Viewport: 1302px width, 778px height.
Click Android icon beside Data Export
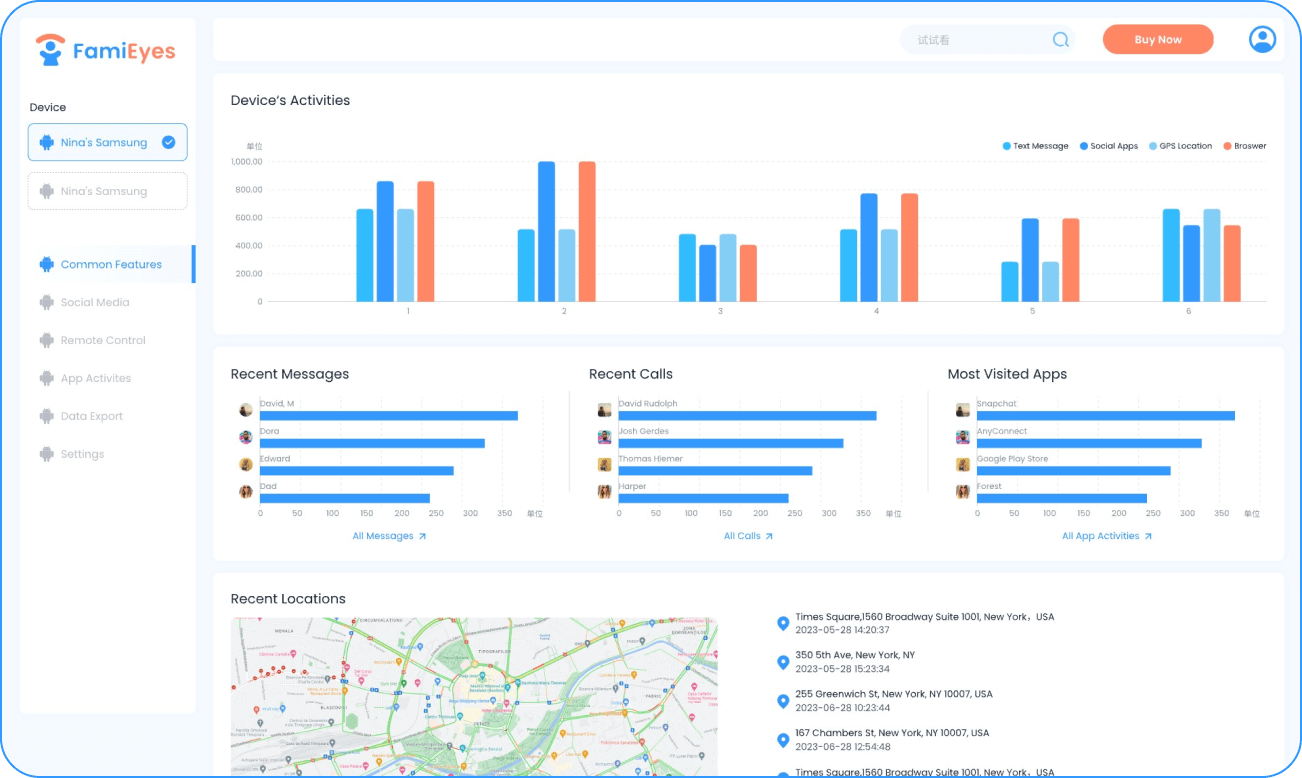click(x=46, y=416)
